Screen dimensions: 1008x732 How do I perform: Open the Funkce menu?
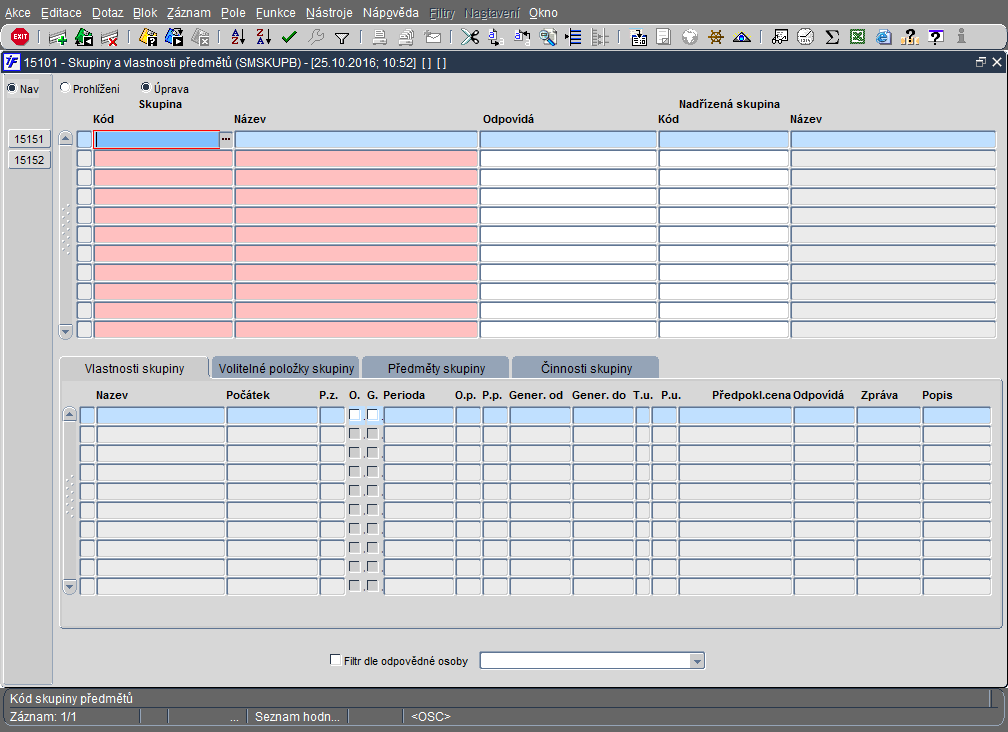pyautogui.click(x=276, y=13)
